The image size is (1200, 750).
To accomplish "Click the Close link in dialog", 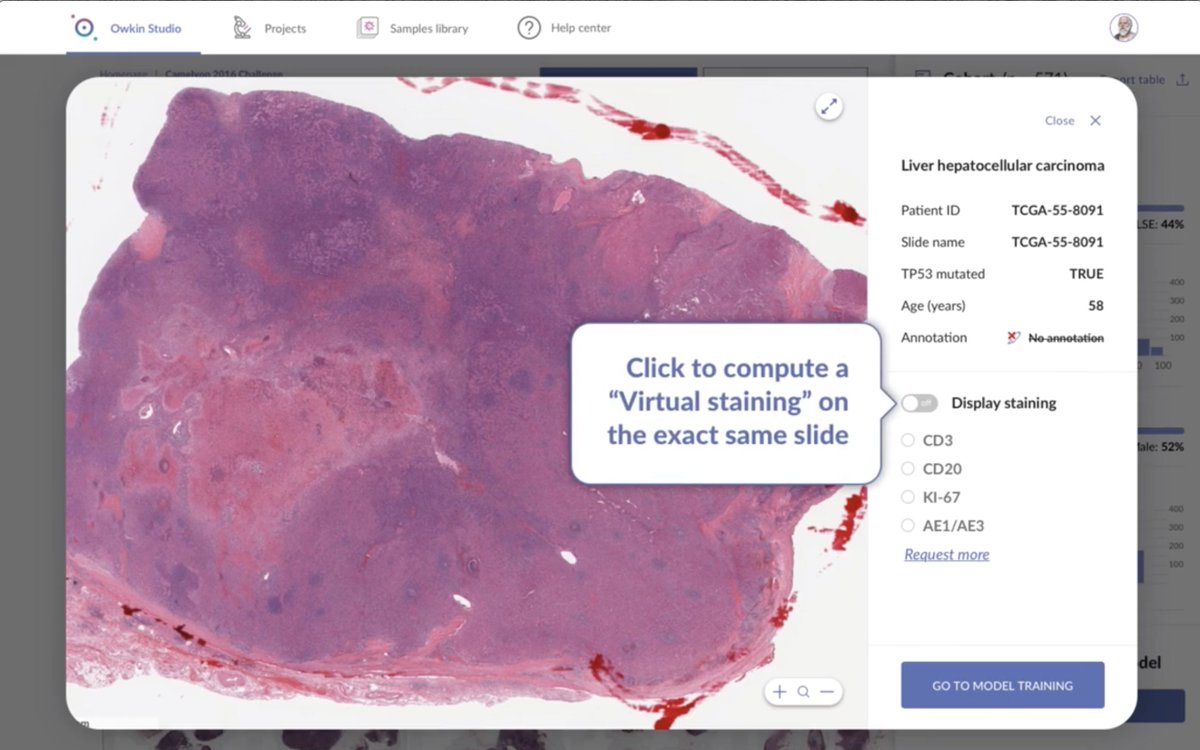I will click(x=1059, y=120).
